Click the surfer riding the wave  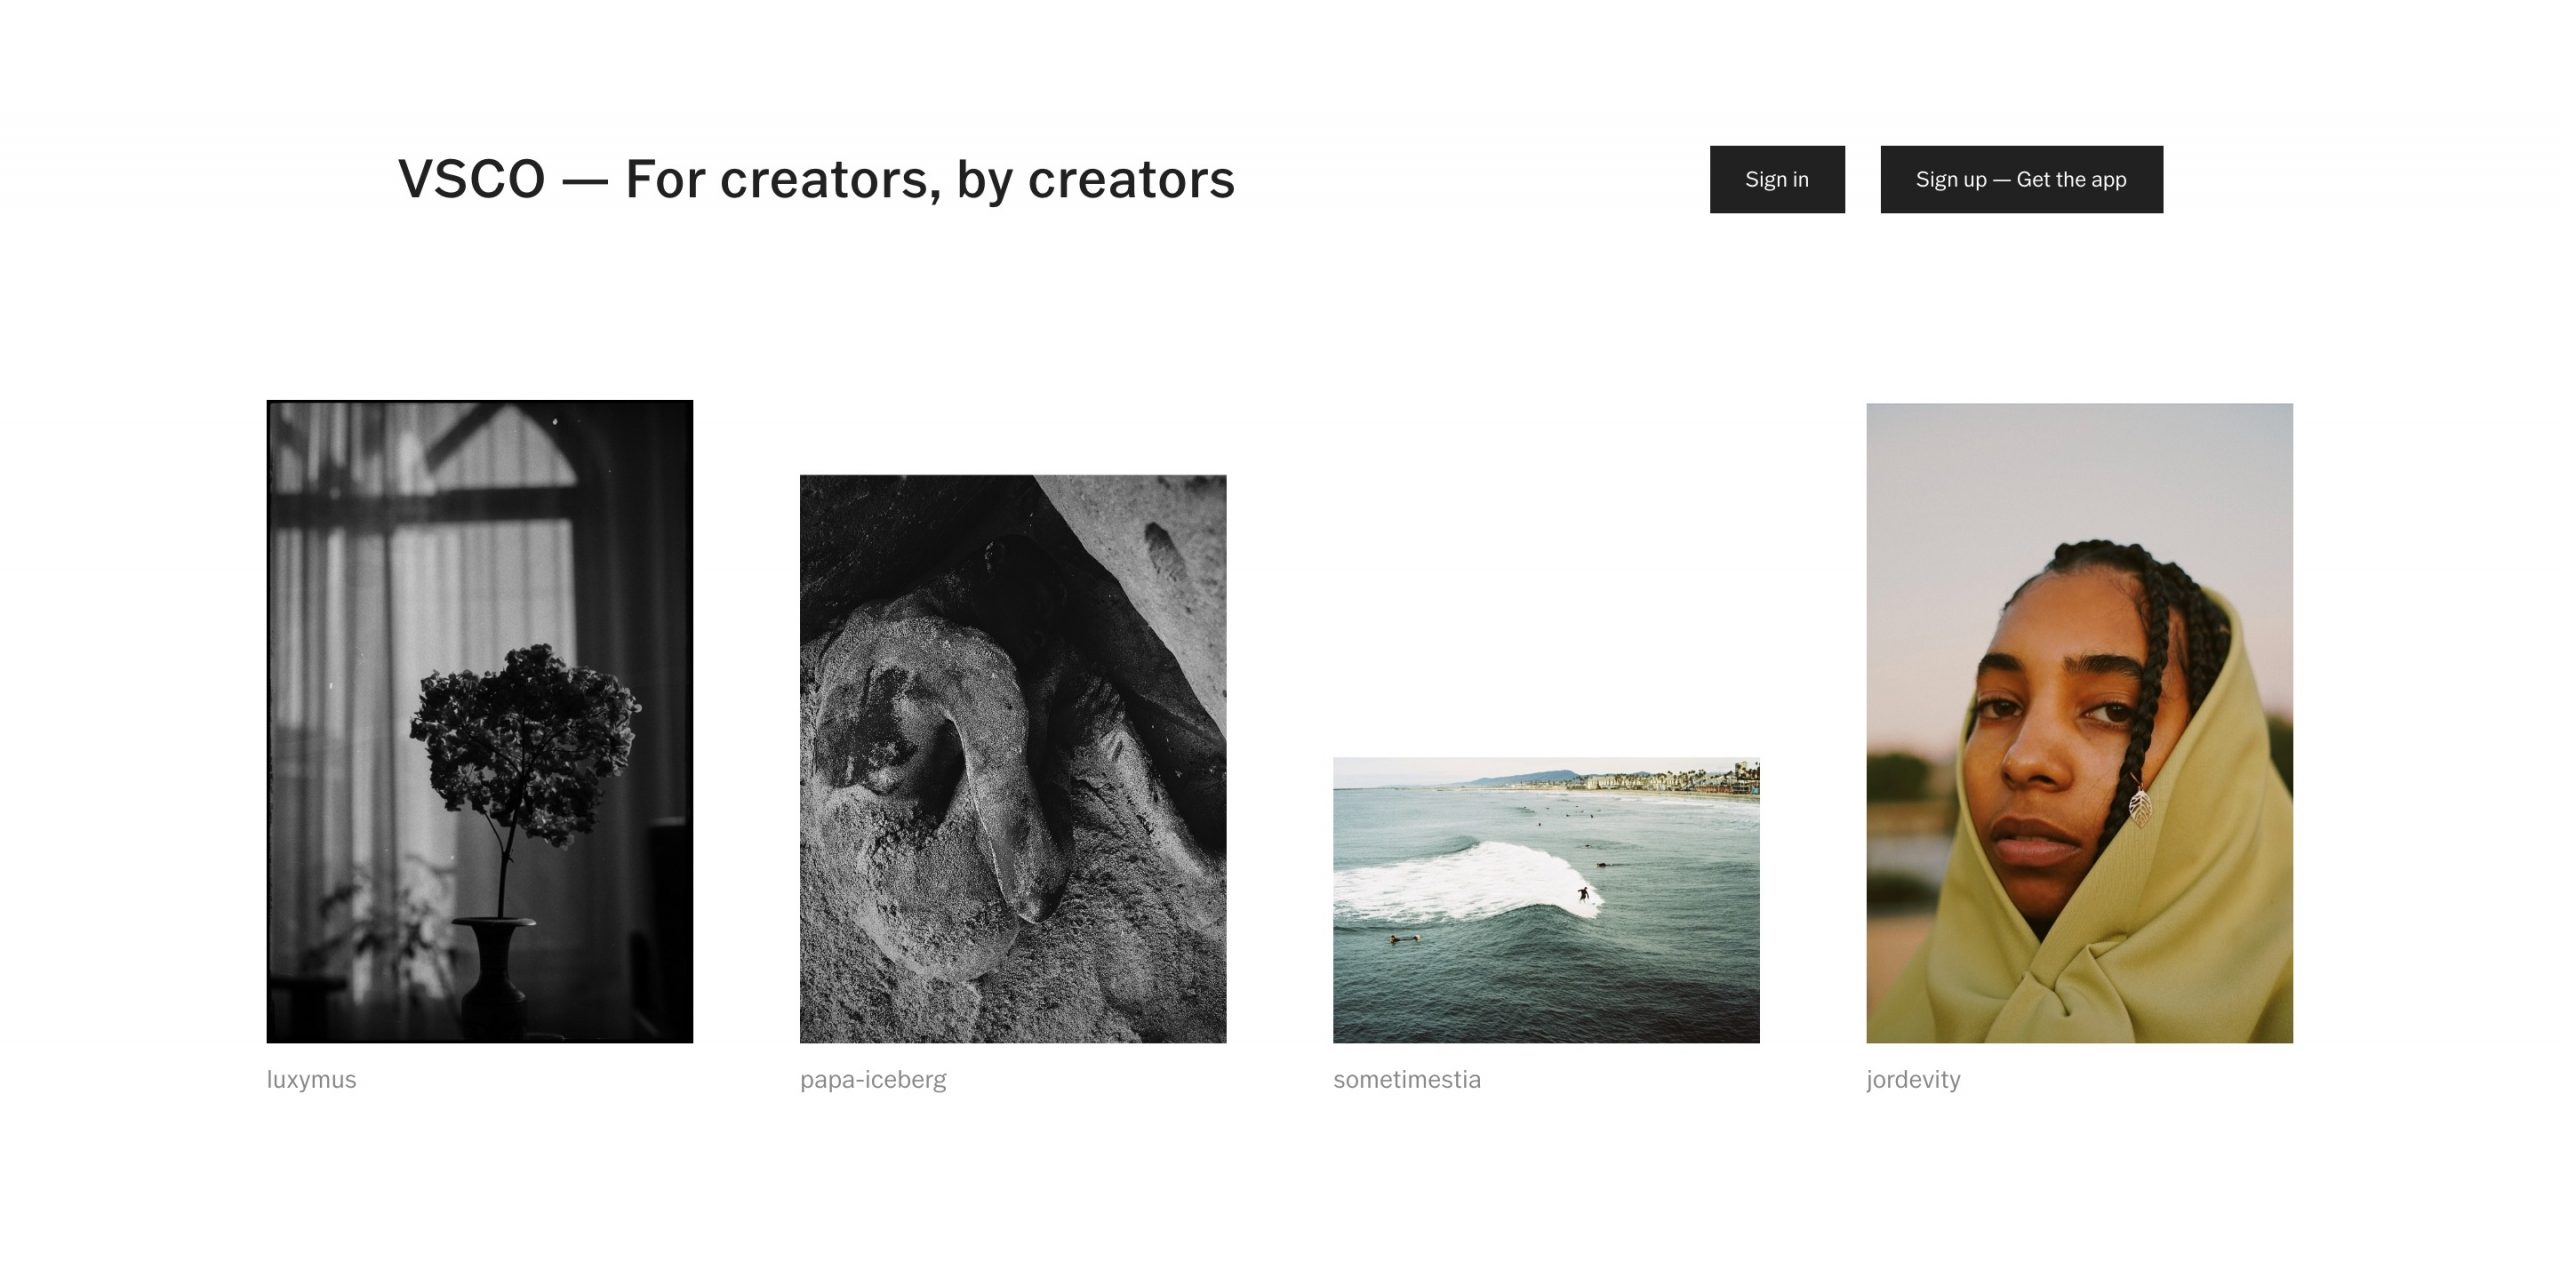1583,893
